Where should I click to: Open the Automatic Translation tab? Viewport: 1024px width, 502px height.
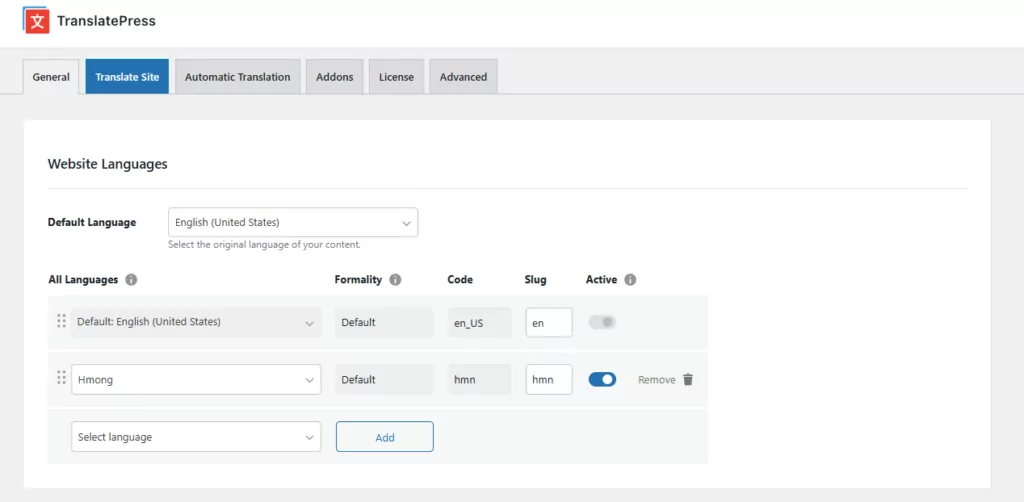tap(238, 76)
